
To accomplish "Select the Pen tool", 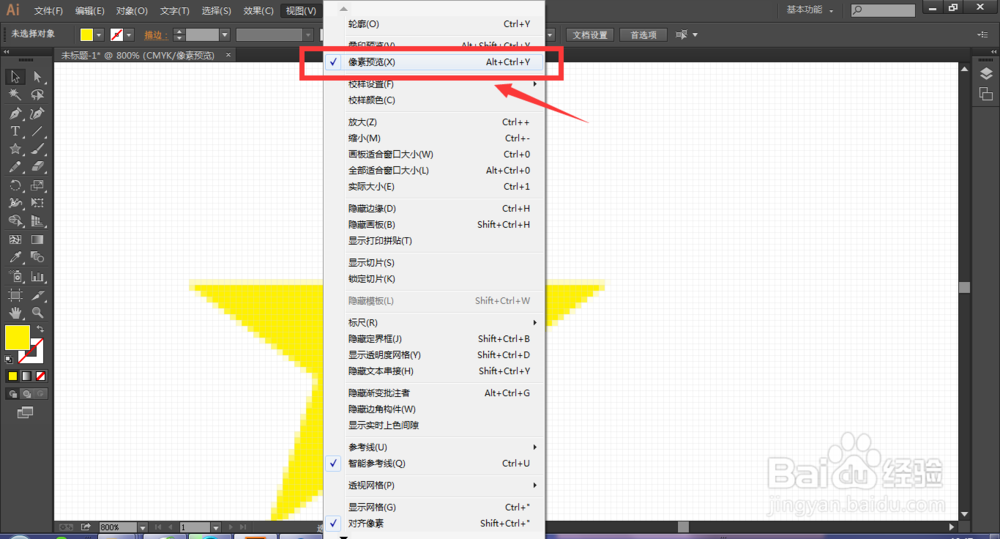I will click(x=15, y=114).
